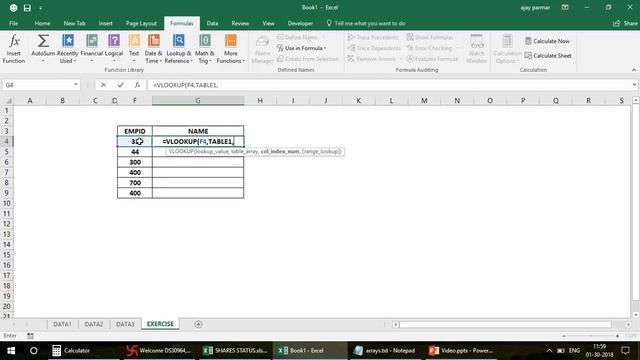640x360 pixels.
Task: Open the File tab
Action: click(13, 23)
